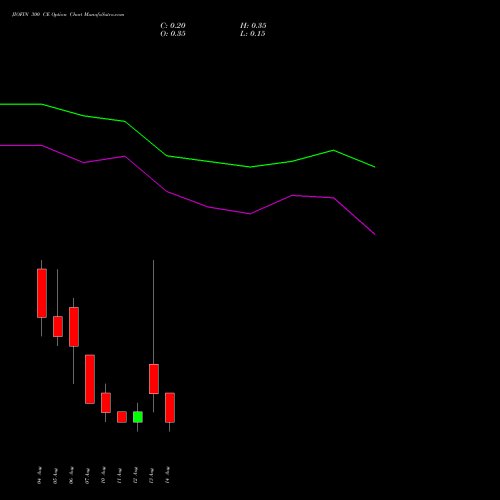This screenshot has width=500, height=500.
Task: Click the '12 Aug' date axis label
Action: tap(136, 475)
